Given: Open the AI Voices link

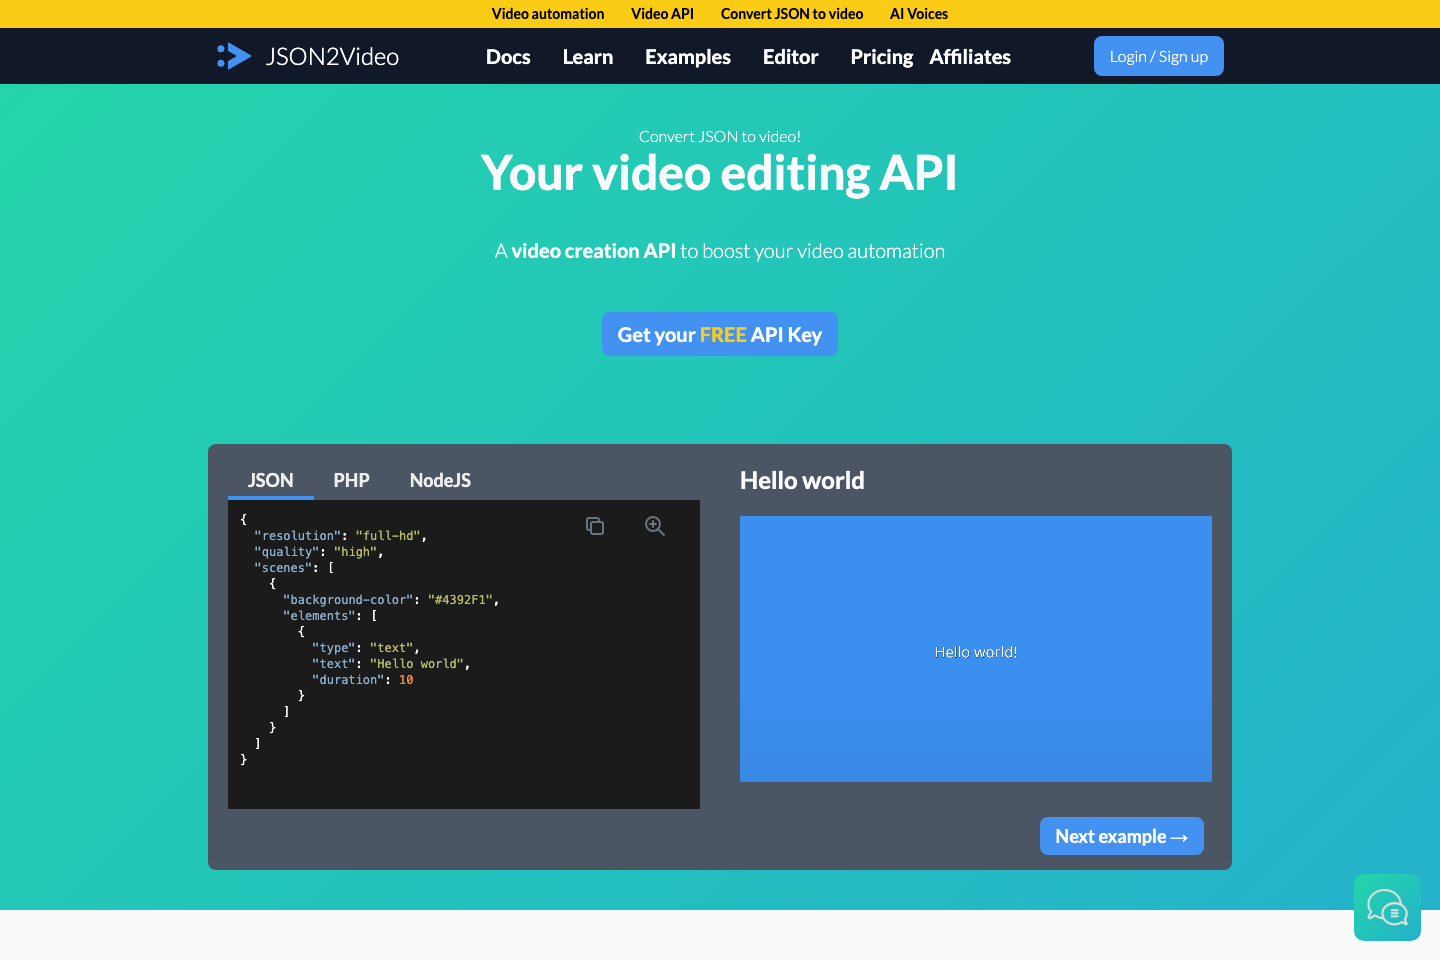Looking at the screenshot, I should point(918,13).
